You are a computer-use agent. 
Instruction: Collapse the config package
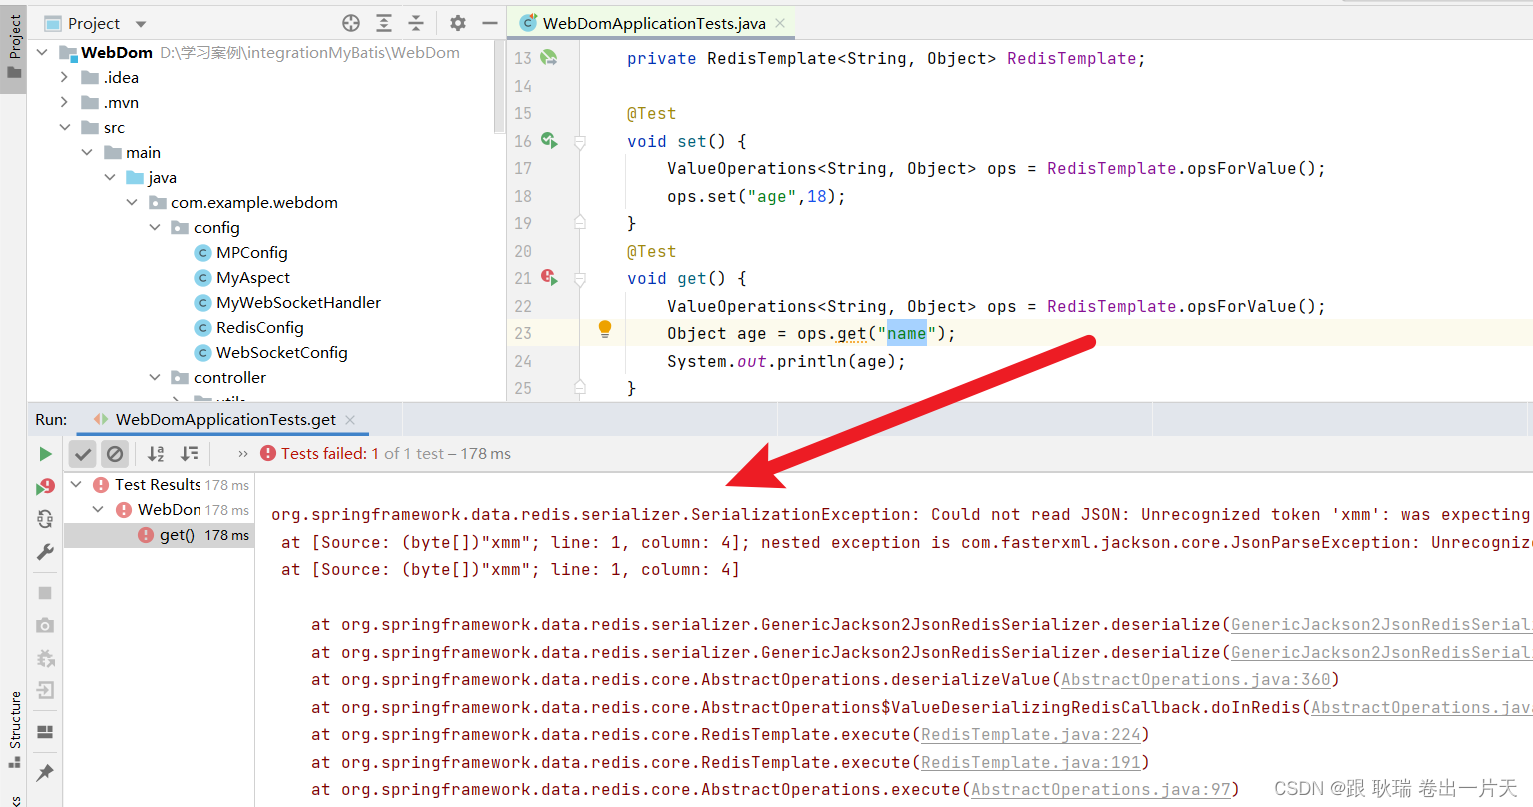pyautogui.click(x=155, y=227)
